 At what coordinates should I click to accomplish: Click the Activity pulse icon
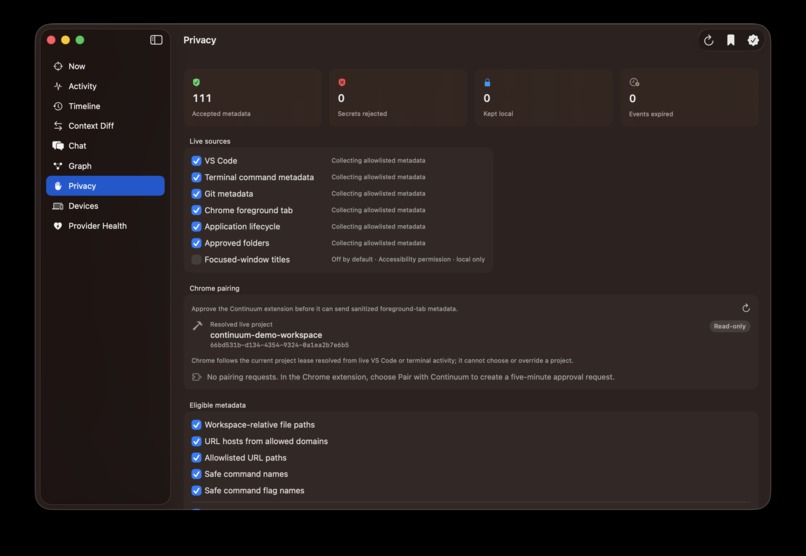coord(58,86)
